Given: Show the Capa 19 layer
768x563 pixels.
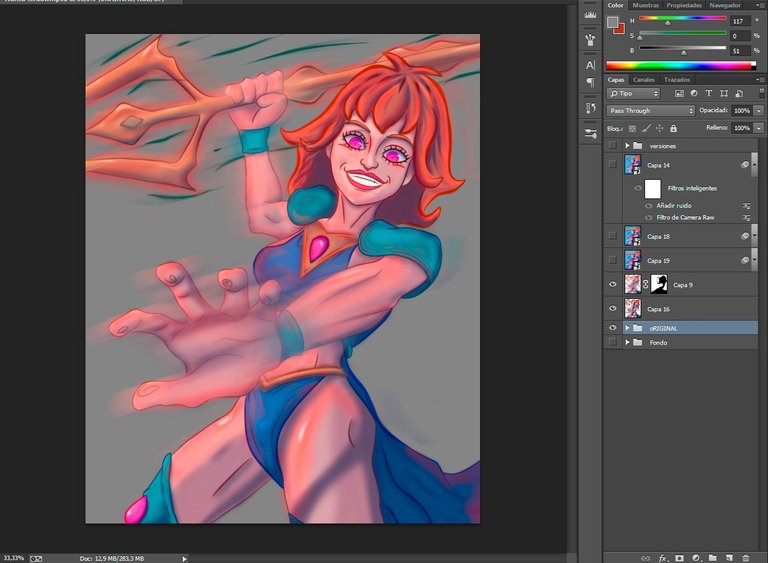Looking at the screenshot, I should pyautogui.click(x=612, y=260).
